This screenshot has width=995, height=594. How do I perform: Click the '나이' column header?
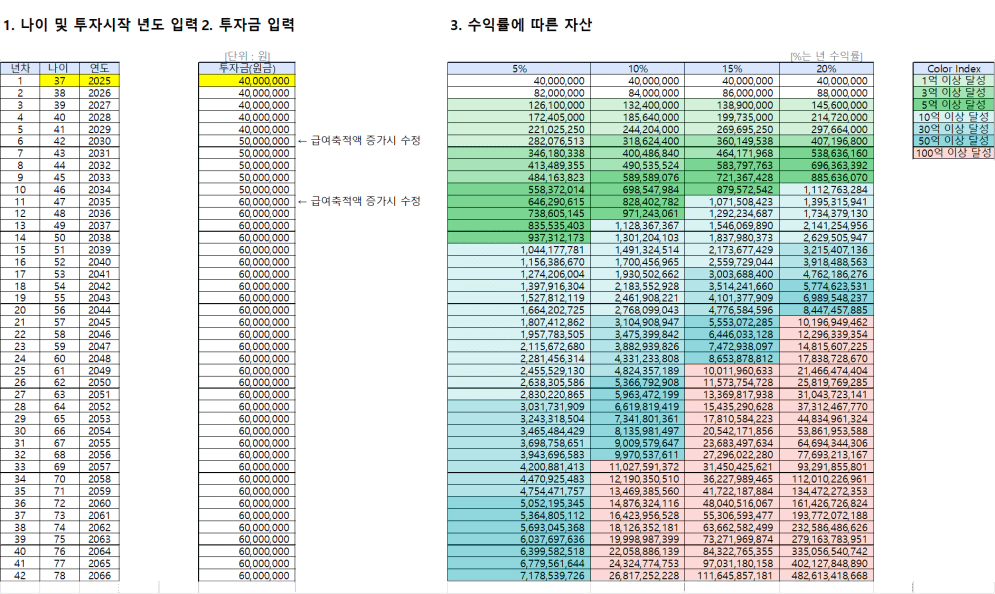click(60, 69)
